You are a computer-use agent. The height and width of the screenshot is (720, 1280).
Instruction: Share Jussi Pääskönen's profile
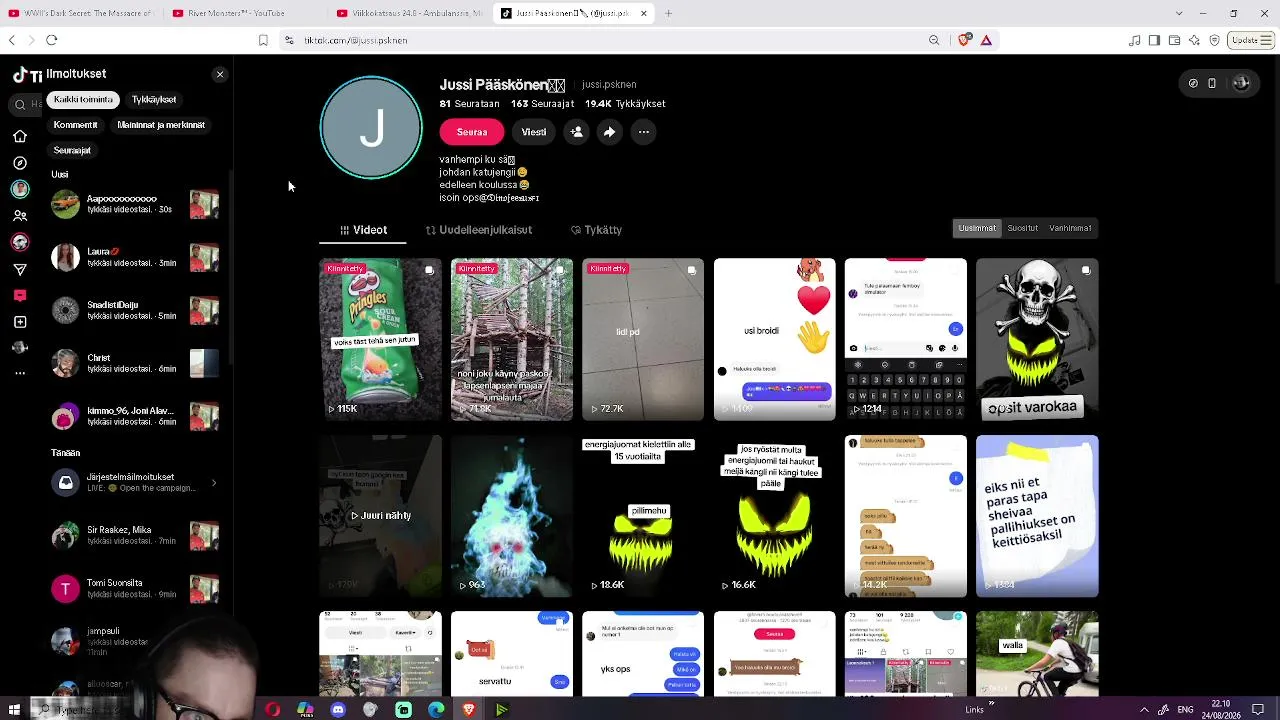[609, 132]
